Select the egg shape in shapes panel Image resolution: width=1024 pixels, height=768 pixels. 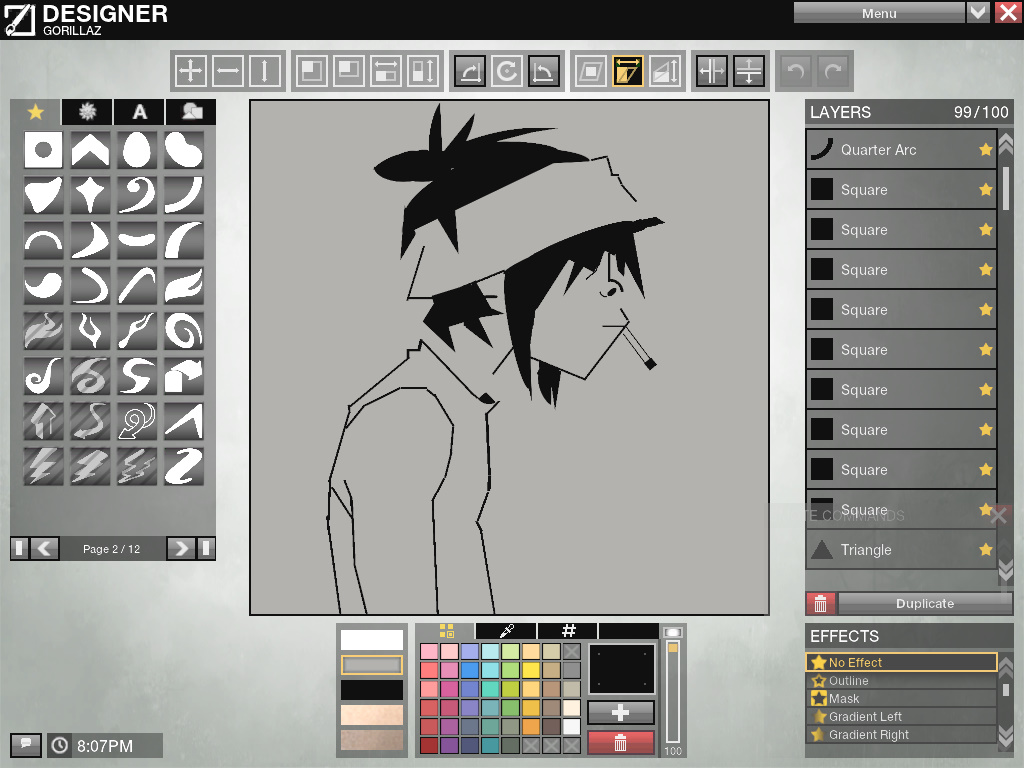(137, 150)
